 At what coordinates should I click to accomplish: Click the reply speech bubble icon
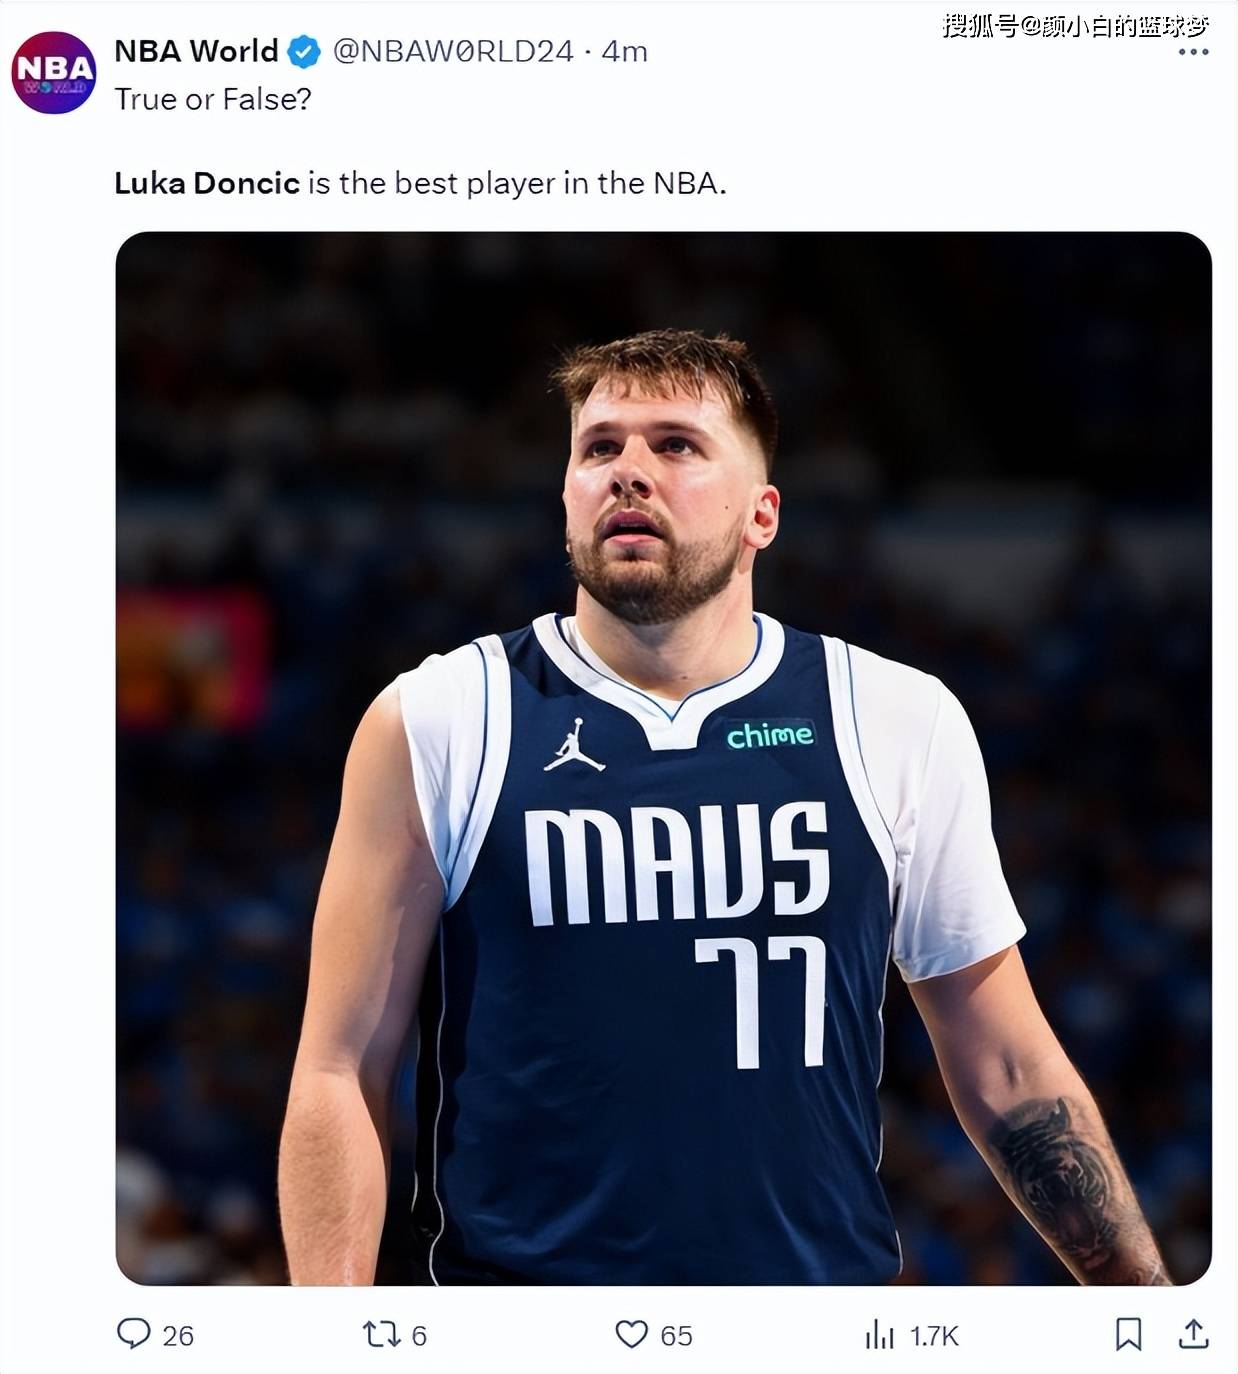(133, 1334)
